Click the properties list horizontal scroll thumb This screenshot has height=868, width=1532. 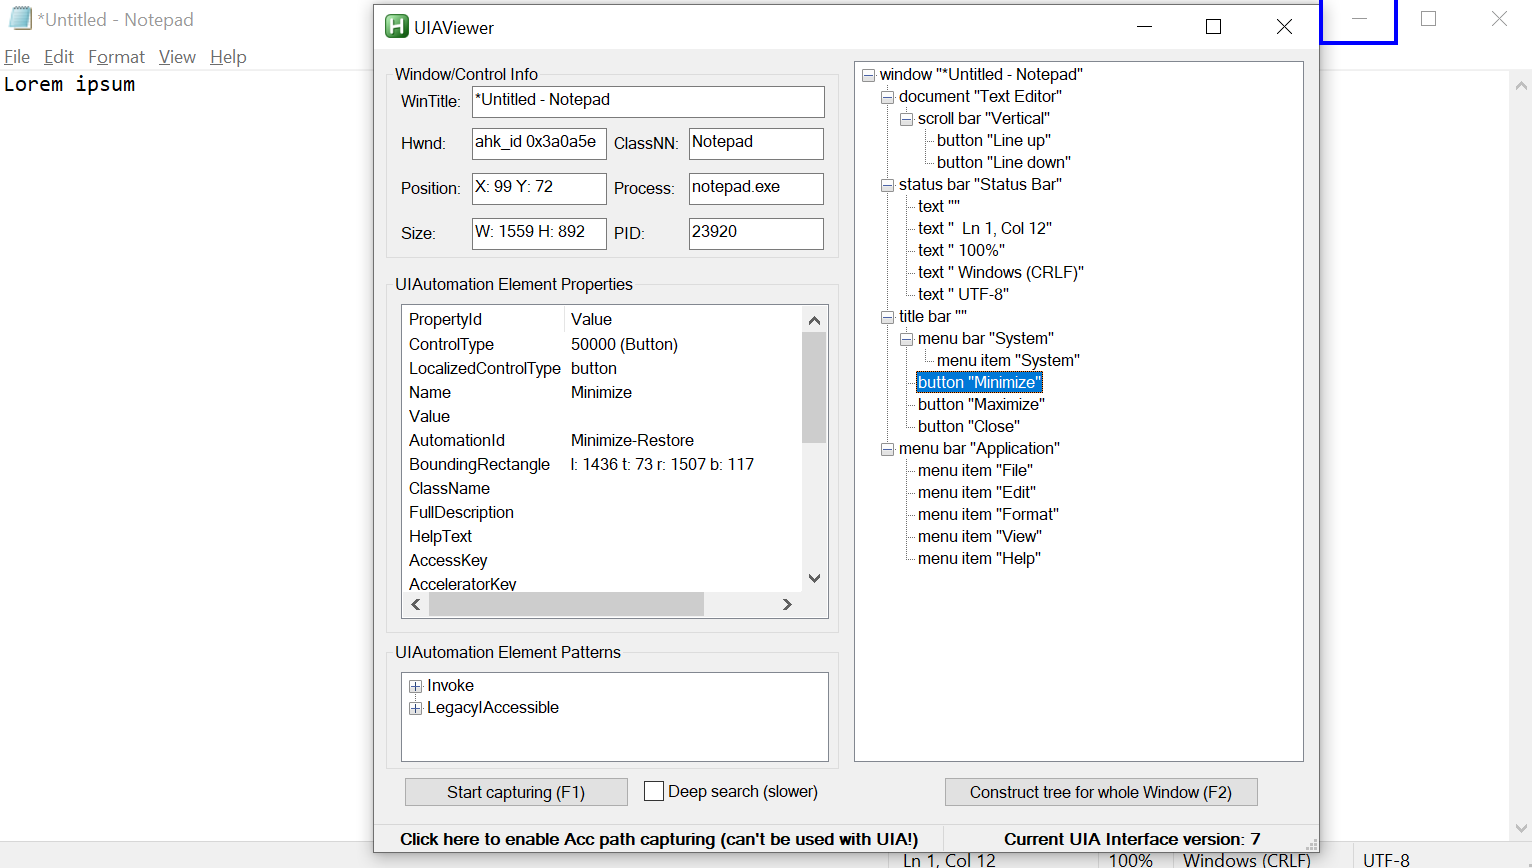point(566,604)
